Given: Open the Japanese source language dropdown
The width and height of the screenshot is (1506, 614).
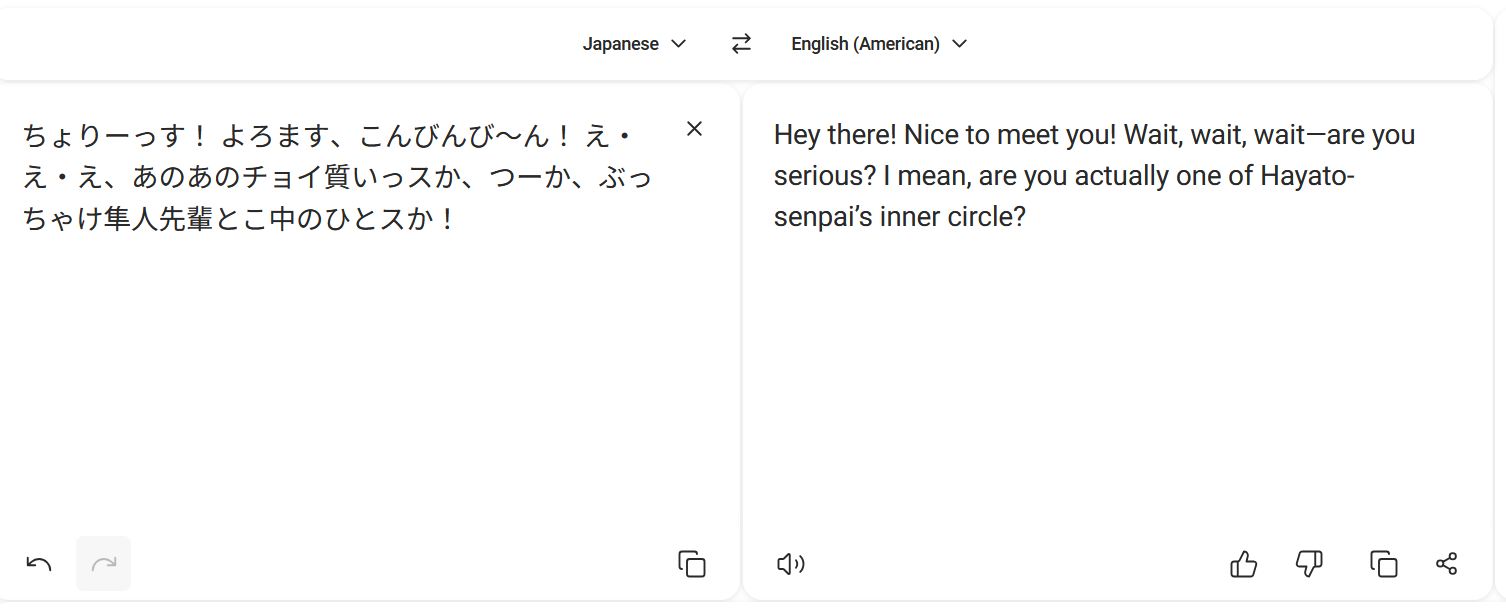Looking at the screenshot, I should point(635,44).
